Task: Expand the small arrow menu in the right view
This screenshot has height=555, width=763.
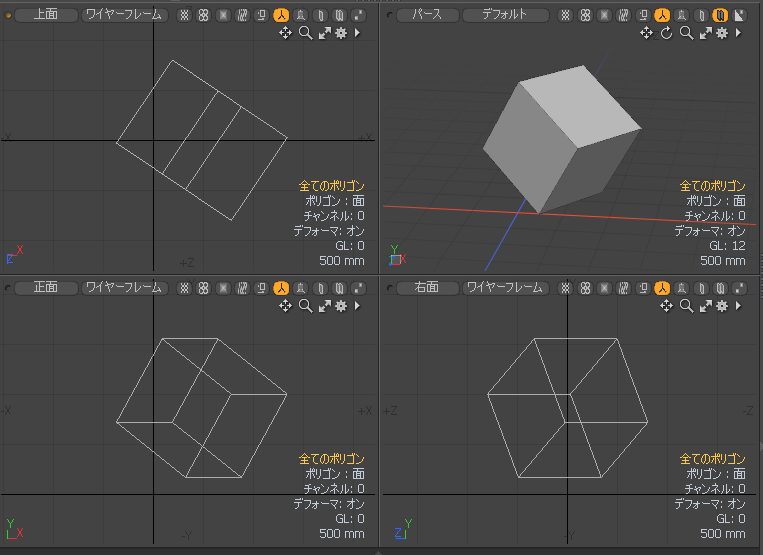Action: [x=738, y=305]
